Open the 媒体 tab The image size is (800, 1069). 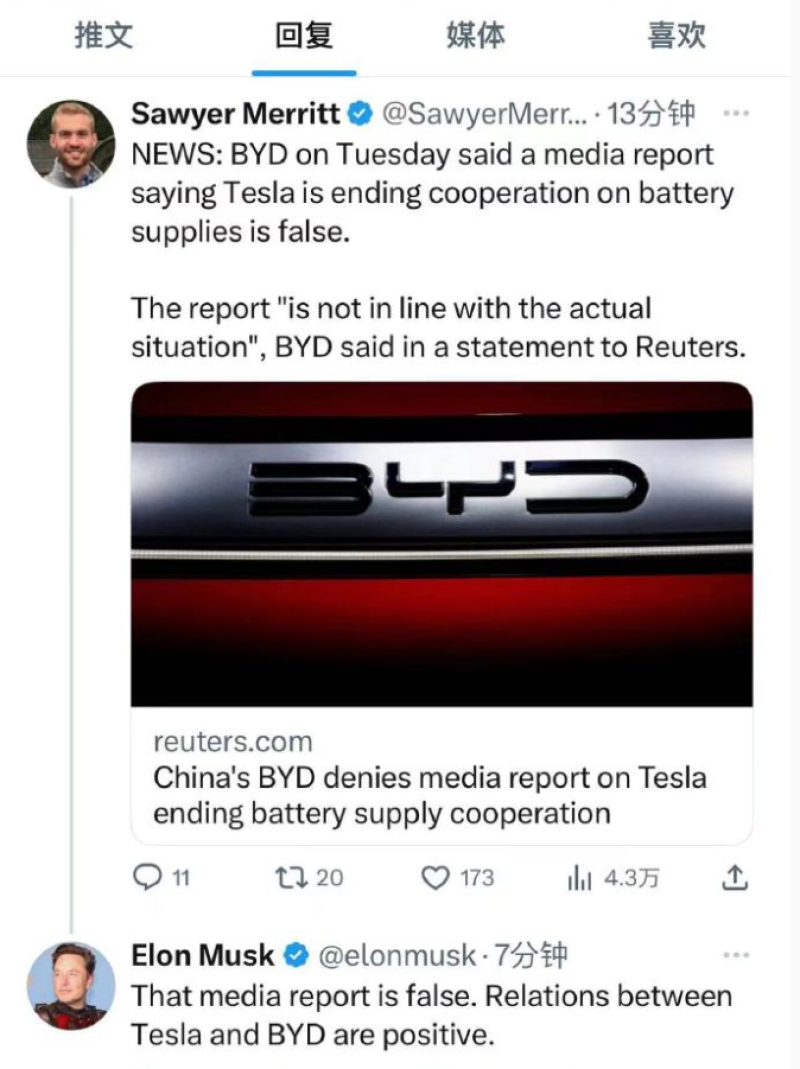(476, 35)
